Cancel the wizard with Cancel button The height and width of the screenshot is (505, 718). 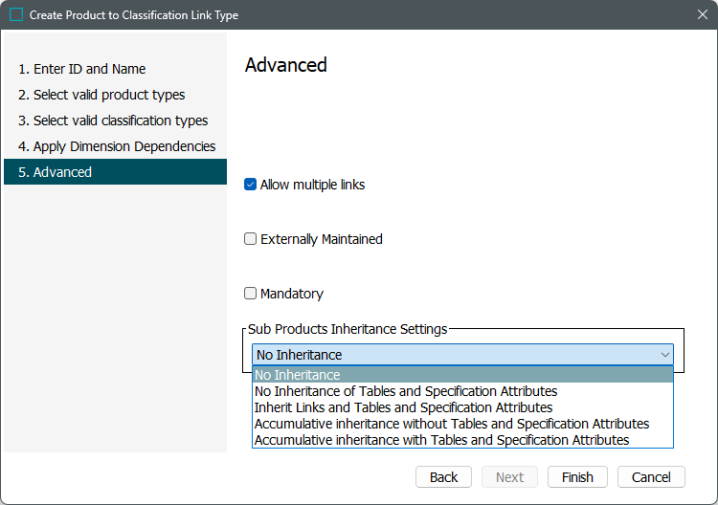point(651,477)
